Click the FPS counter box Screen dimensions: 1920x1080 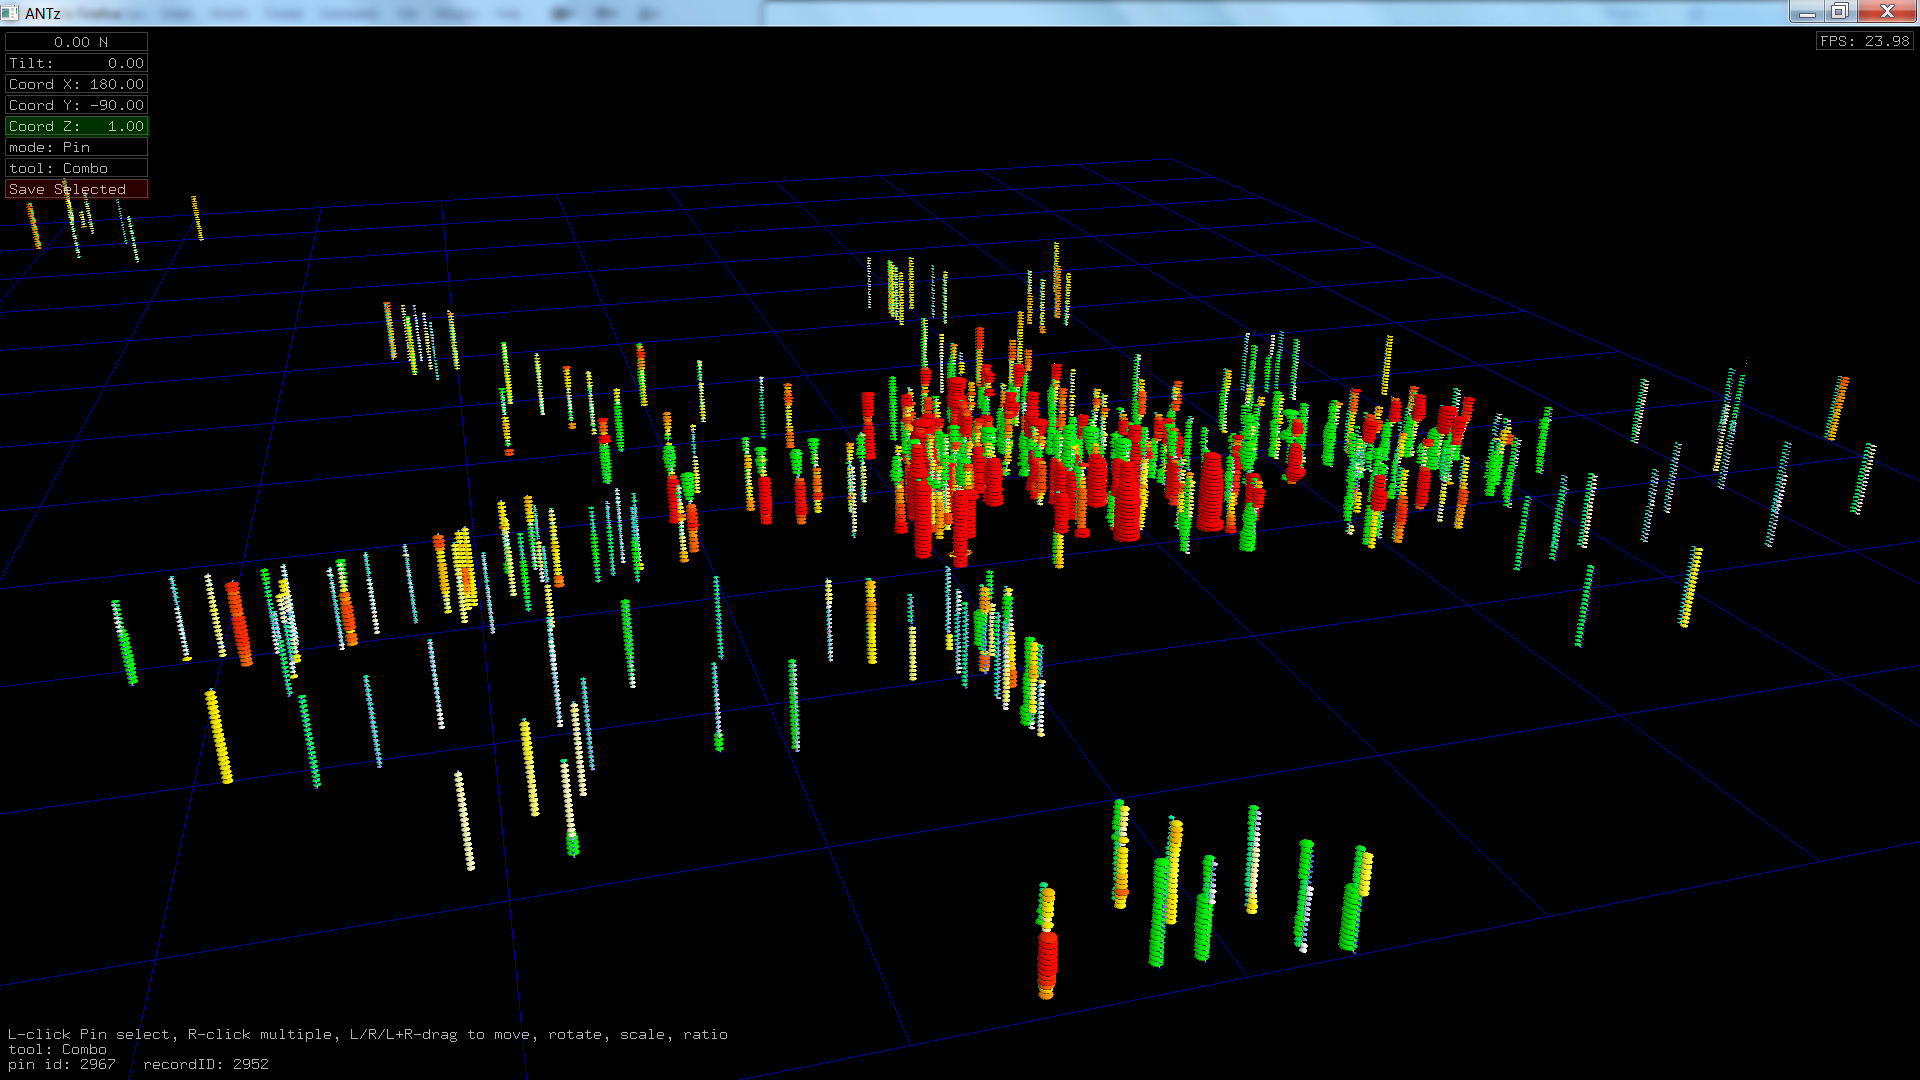pos(1864,41)
